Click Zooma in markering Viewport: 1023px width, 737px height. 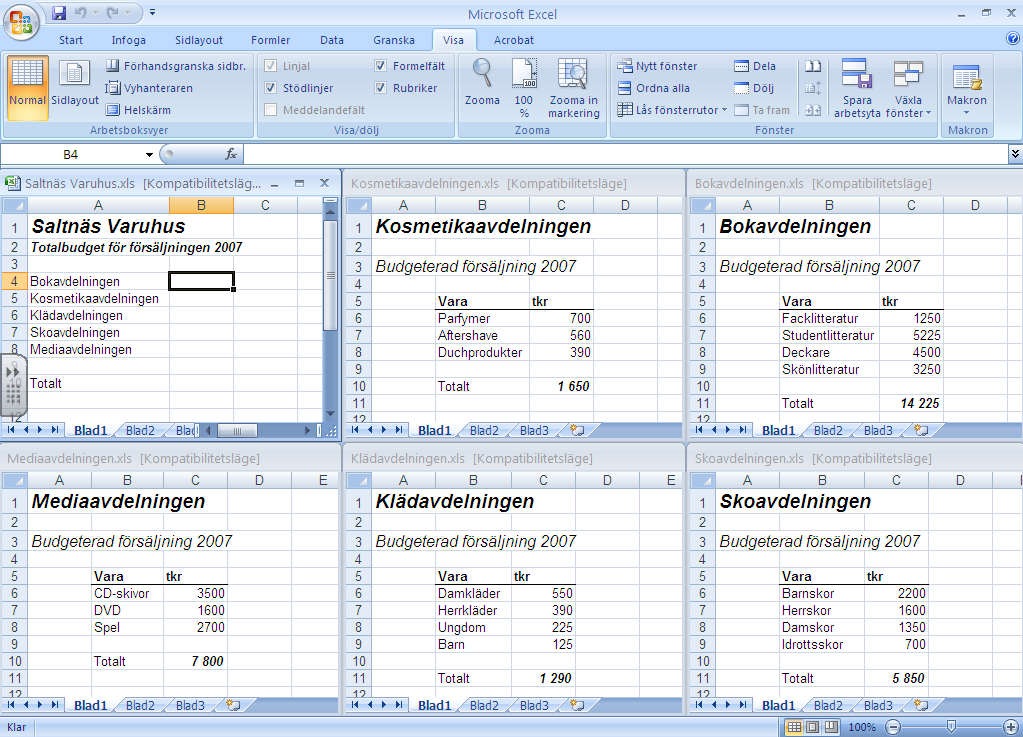(573, 88)
